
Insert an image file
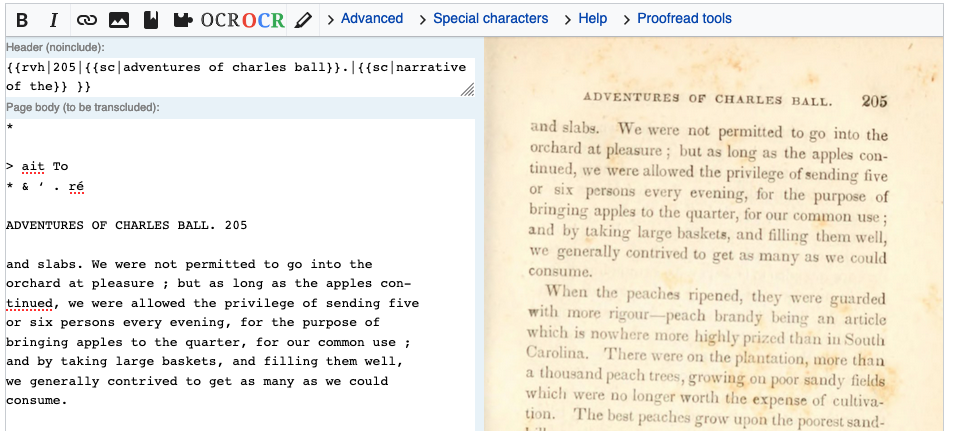click(x=118, y=20)
